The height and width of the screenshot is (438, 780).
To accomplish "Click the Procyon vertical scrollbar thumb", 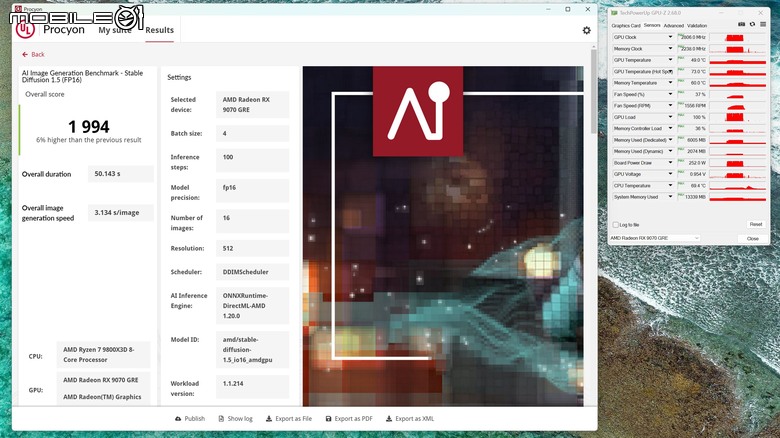I will pyautogui.click(x=593, y=91).
